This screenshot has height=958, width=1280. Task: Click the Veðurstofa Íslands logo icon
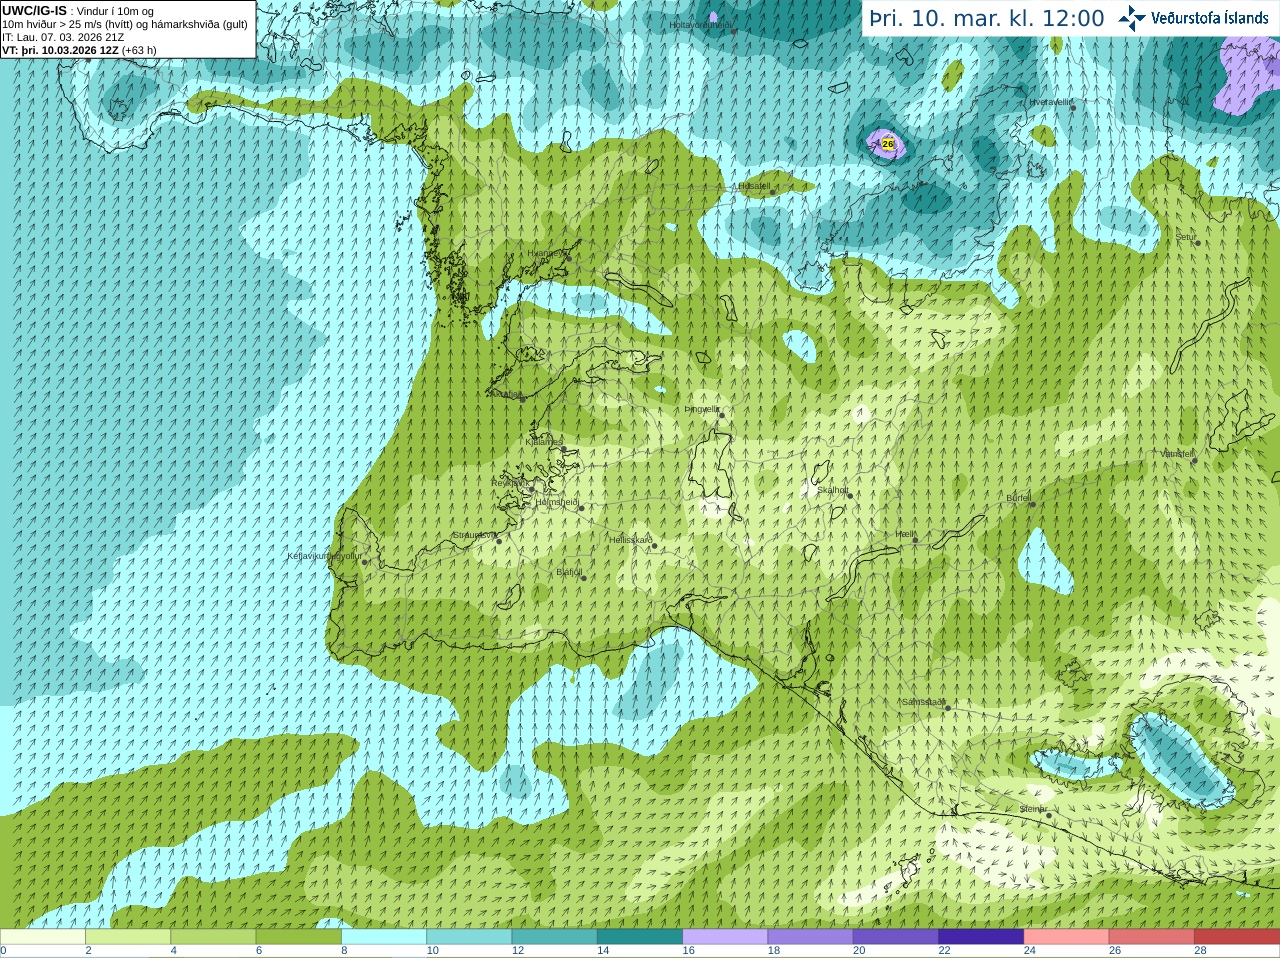pyautogui.click(x=1132, y=17)
